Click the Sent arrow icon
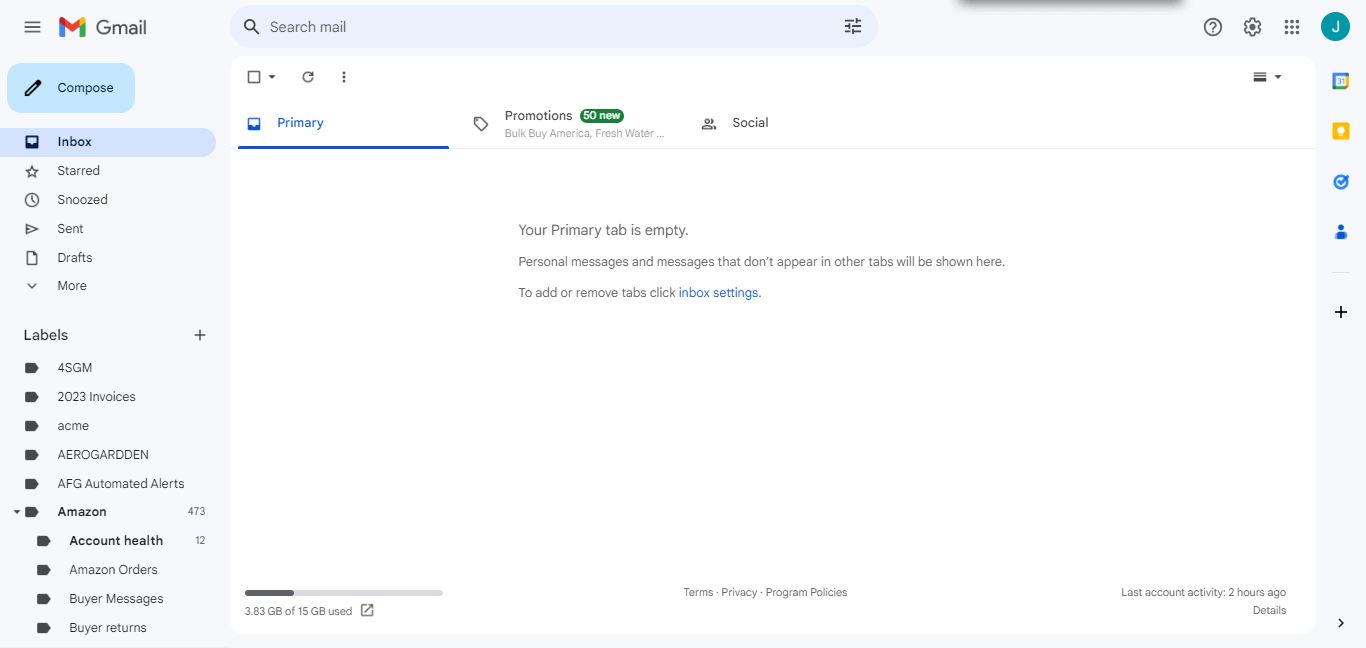Image resolution: width=1366 pixels, height=648 pixels. 32,229
